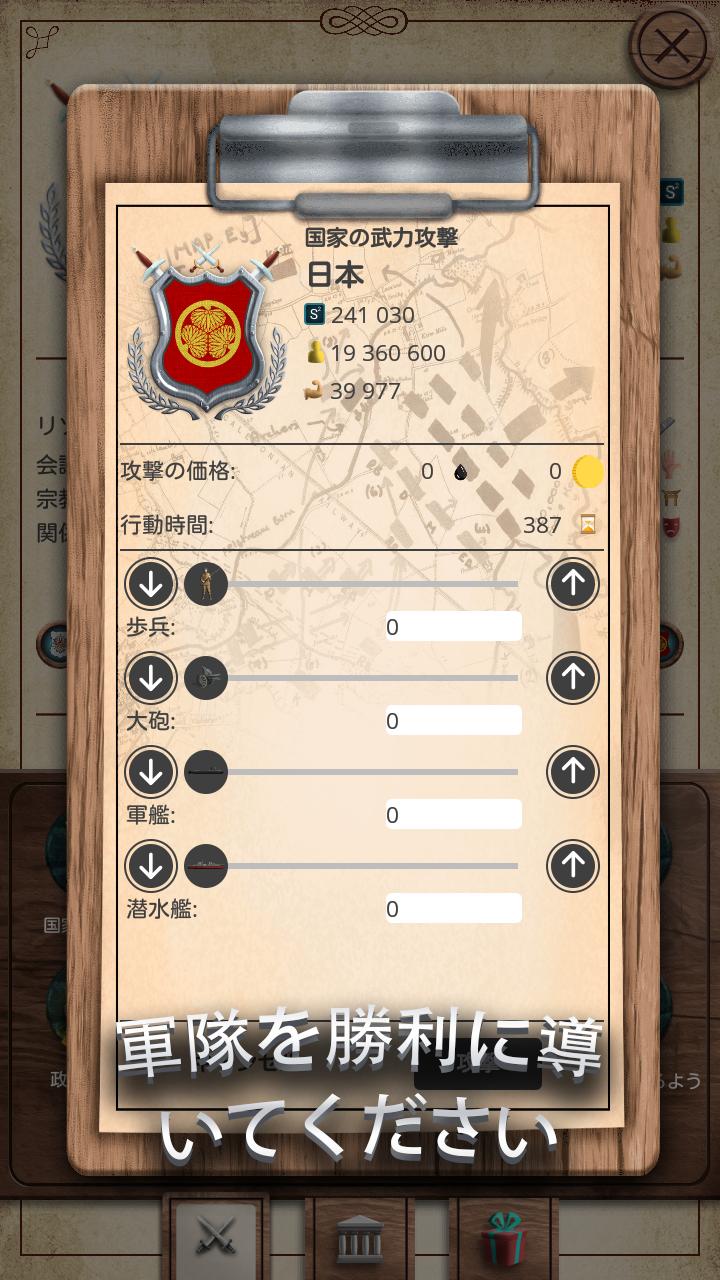
Task: Decrease artillery (大砲) count with down arrow
Action: tap(151, 678)
